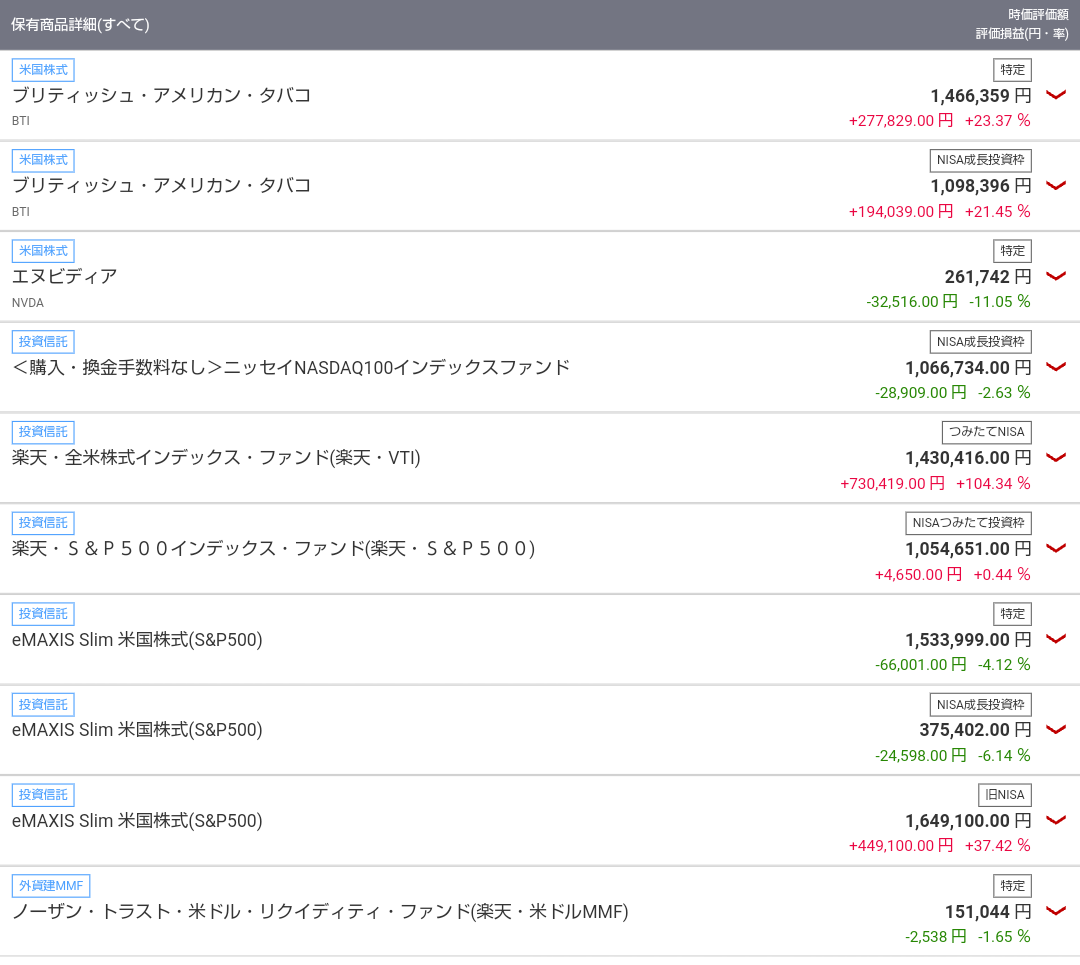1080x965 pixels.
Task: Expand the BTI row valued 1,466,359 円
Action: coord(1056,95)
